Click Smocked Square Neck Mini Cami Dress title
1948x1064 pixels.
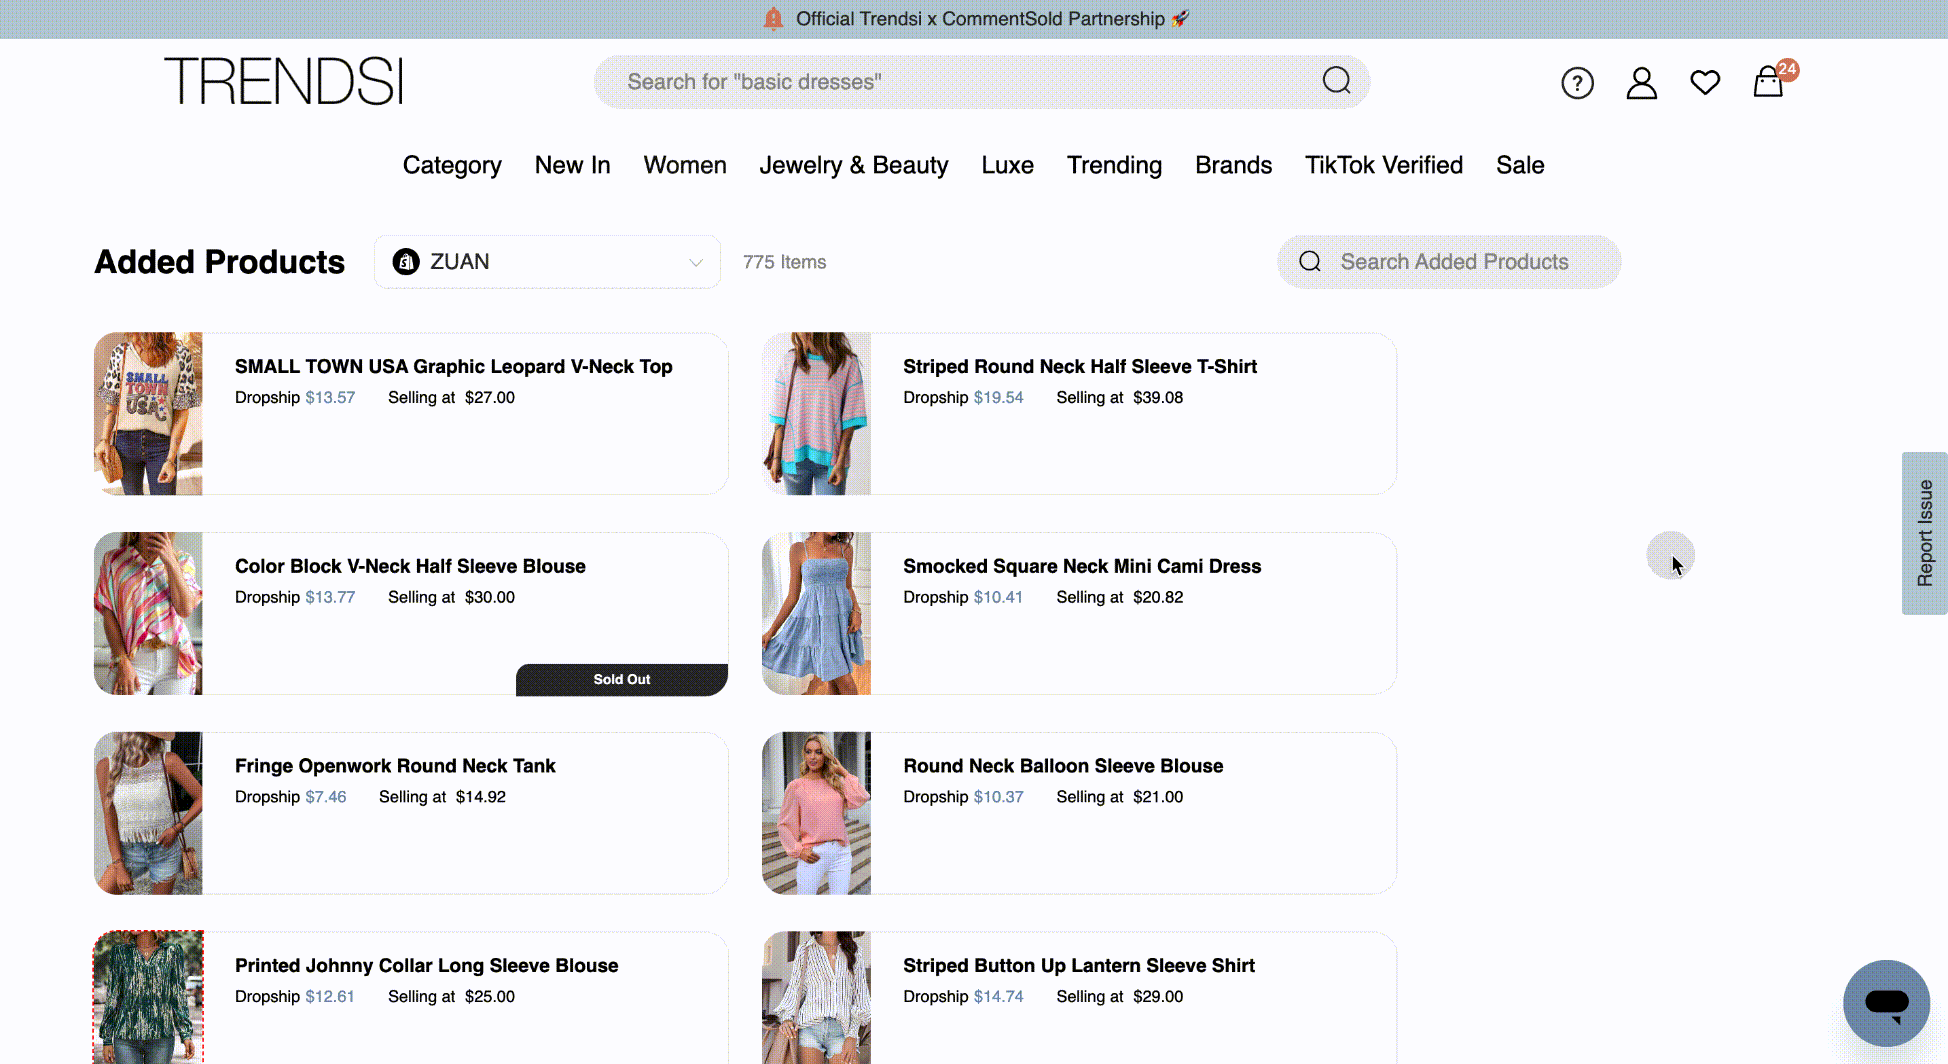coord(1081,567)
